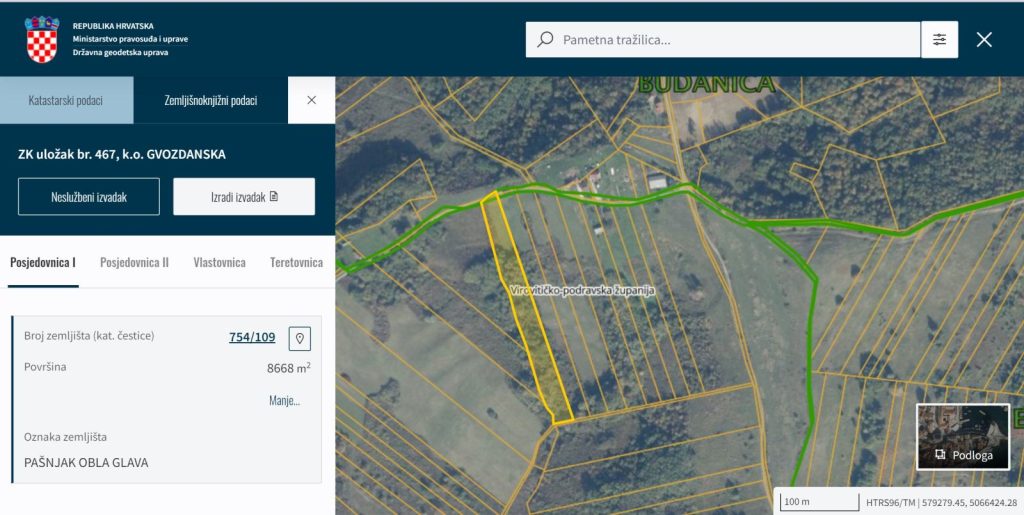Collapse details with Manje... link
1024x515 pixels.
coord(284,400)
